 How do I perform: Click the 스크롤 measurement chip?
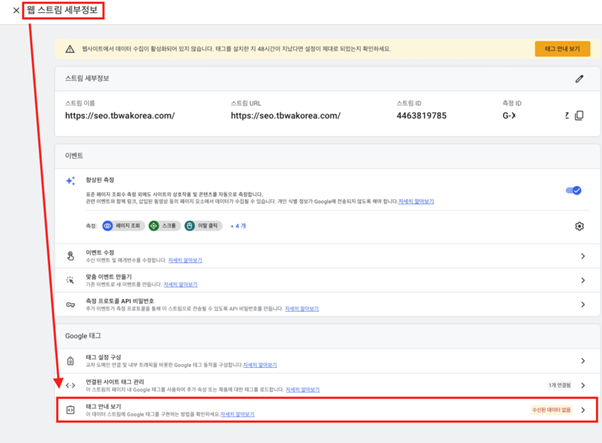[x=165, y=226]
